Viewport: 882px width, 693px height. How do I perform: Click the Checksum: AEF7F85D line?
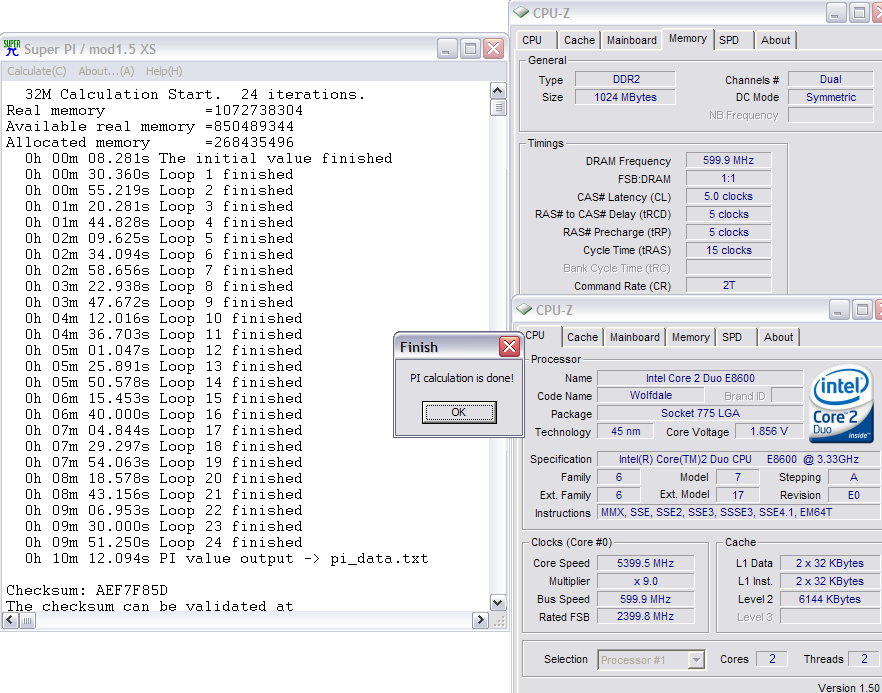coord(87,591)
